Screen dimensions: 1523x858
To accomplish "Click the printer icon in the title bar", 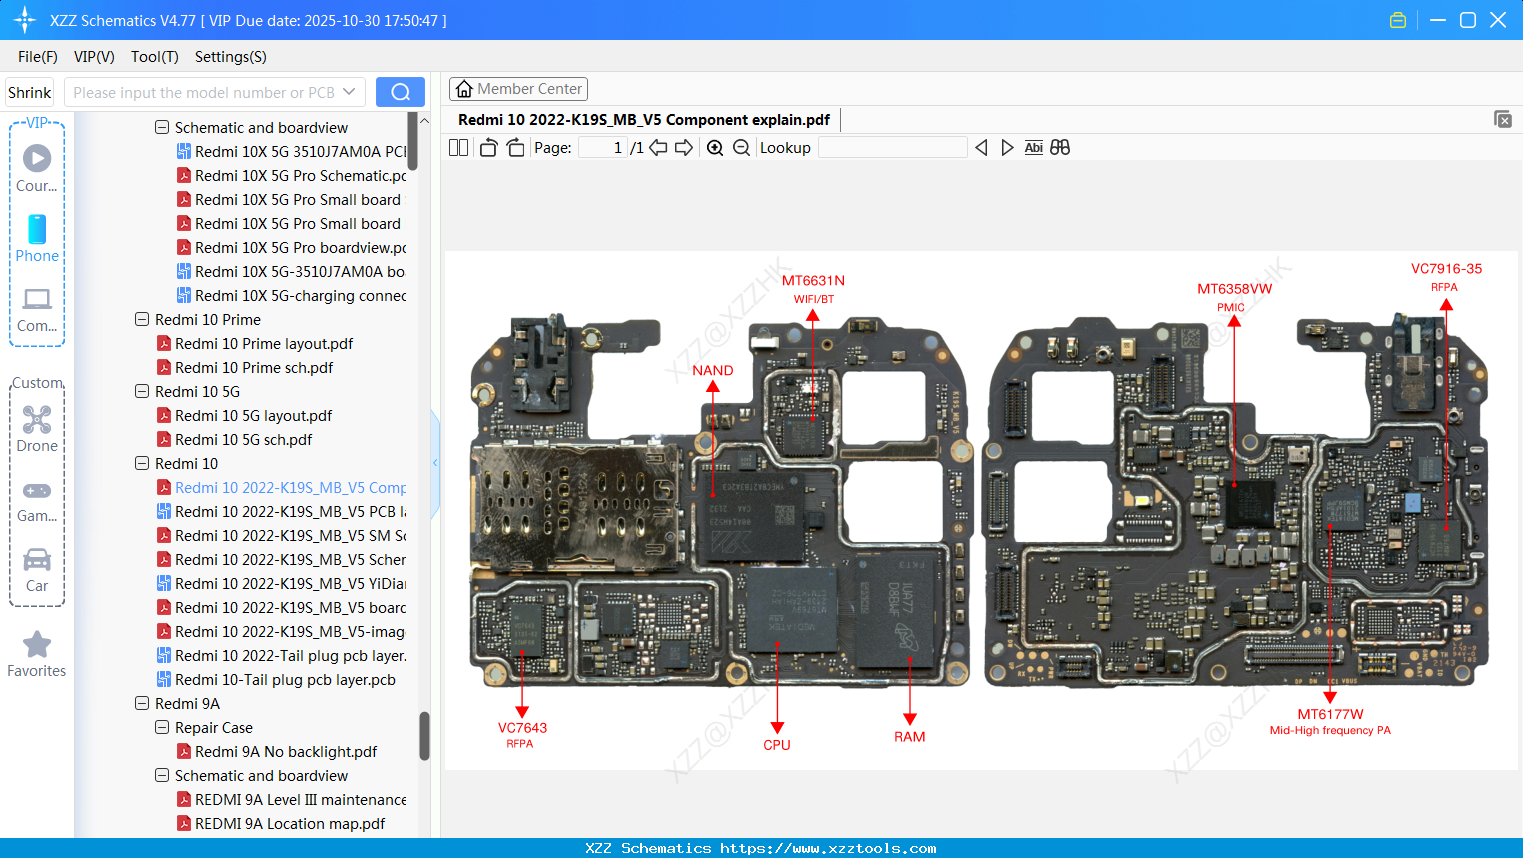I will (x=1398, y=19).
